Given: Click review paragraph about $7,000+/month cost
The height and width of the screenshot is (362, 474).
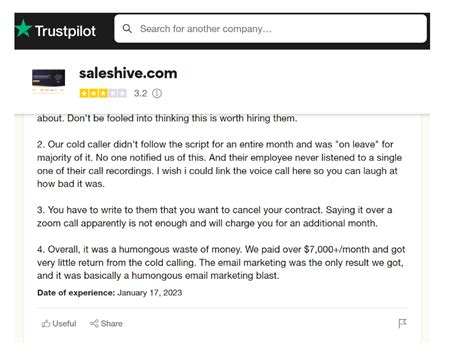Looking at the screenshot, I should (x=221, y=262).
